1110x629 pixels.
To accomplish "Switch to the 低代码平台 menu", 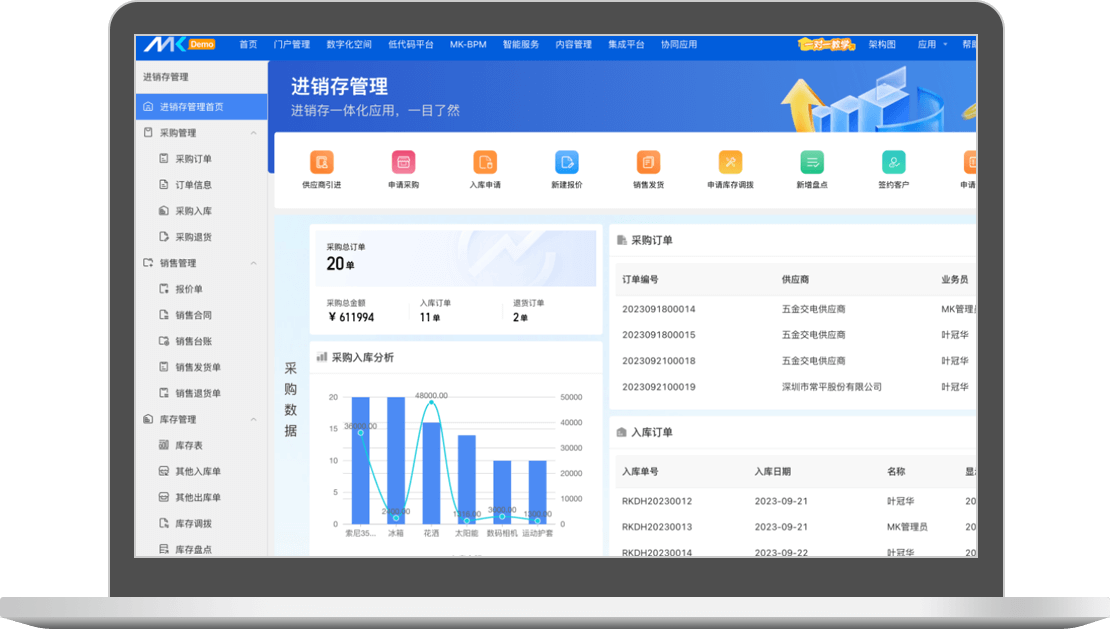I will tap(410, 45).
